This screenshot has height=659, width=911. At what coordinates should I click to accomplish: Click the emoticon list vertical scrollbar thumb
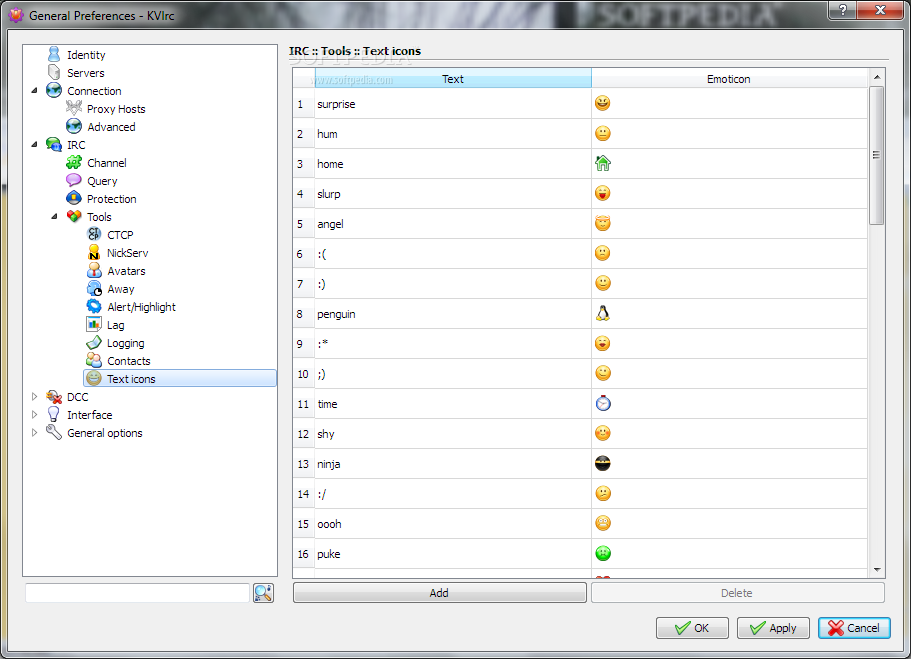[876, 155]
